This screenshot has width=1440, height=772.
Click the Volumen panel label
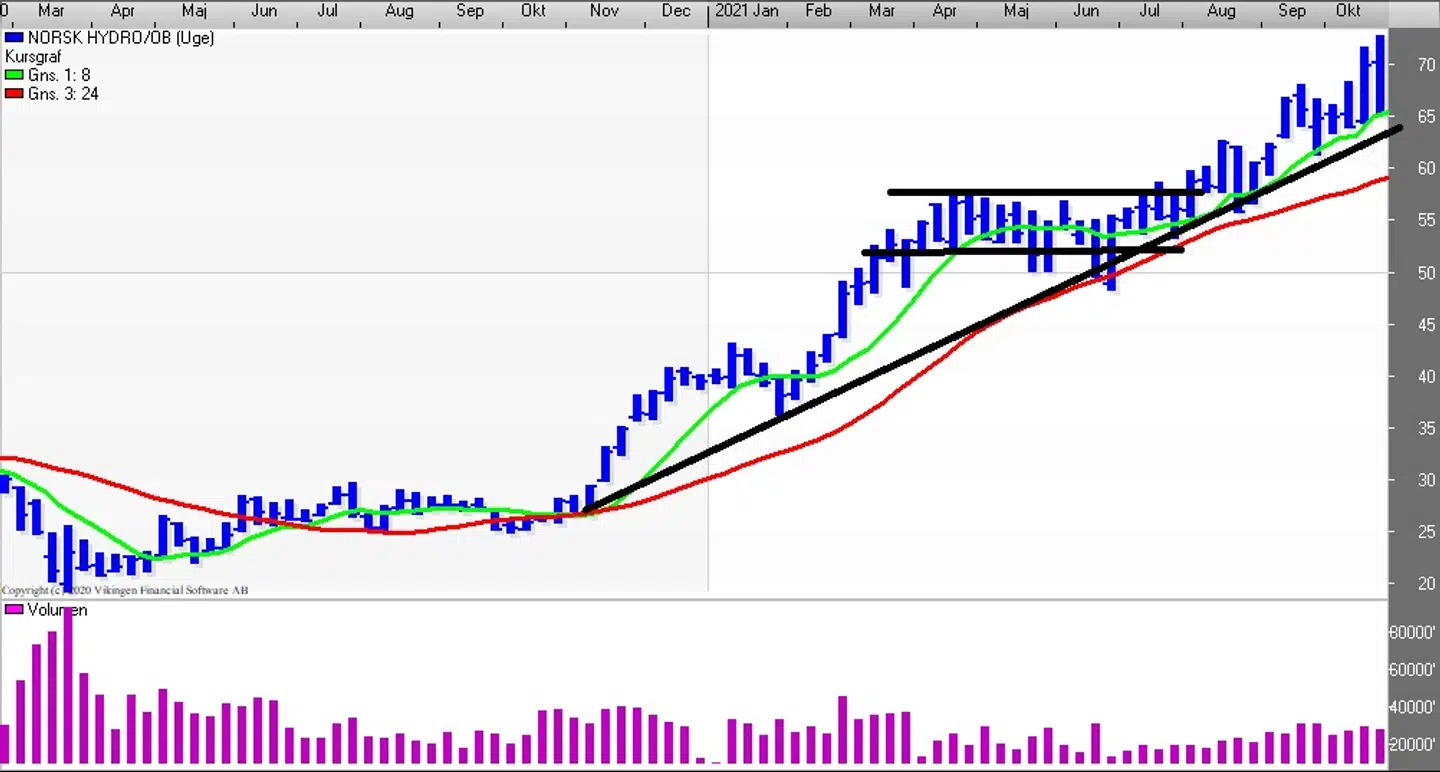click(x=57, y=610)
